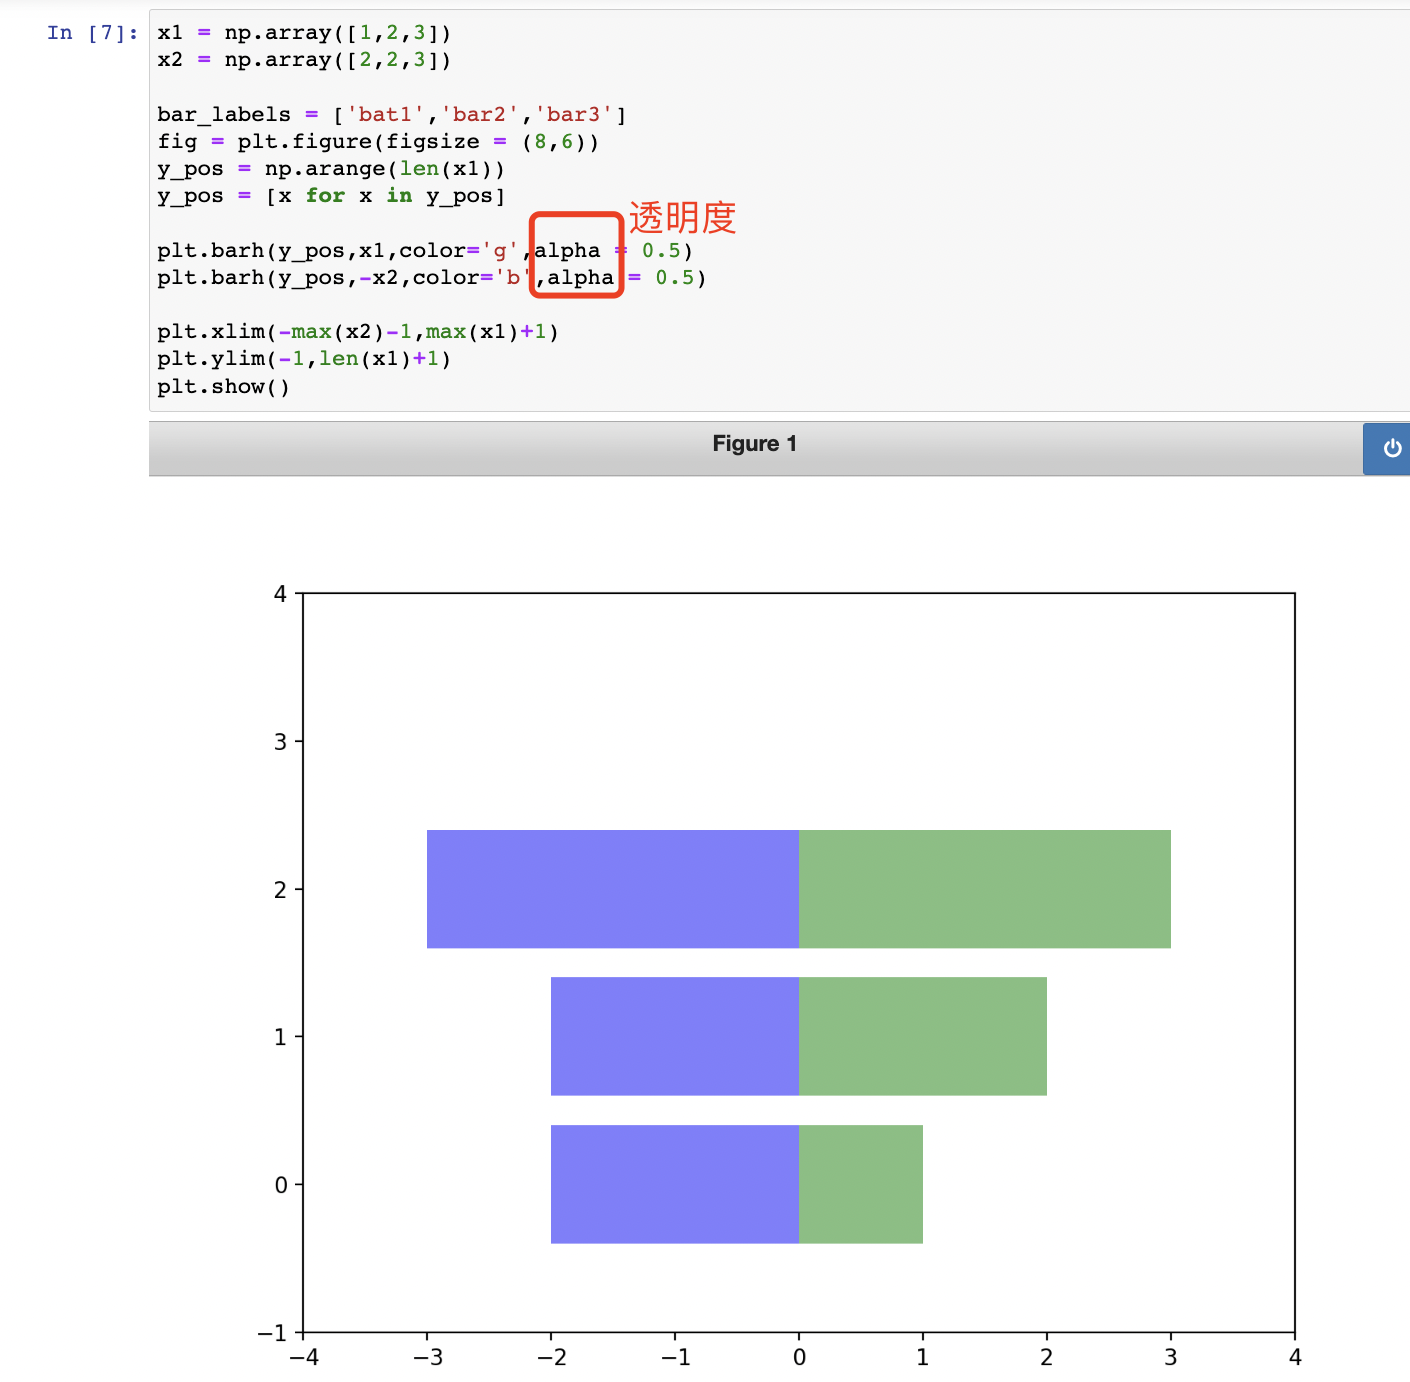Click the power icon to stop figure interaction
This screenshot has height=1382, width=1410.
coord(1390,448)
